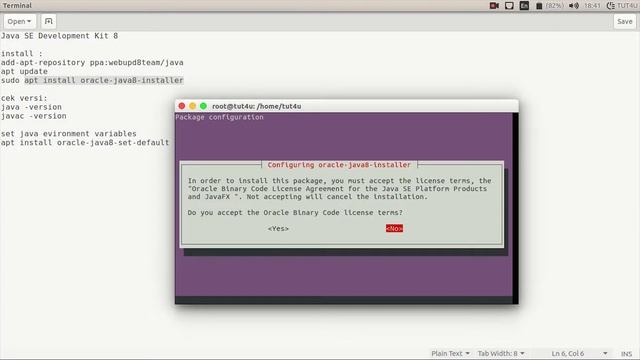Open the volume indicator icon
640x360 pixels.
(x=574, y=6)
